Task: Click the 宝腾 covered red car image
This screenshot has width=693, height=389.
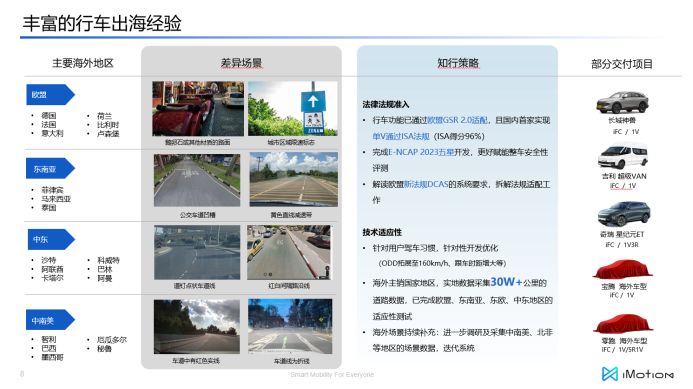Action: click(x=622, y=270)
